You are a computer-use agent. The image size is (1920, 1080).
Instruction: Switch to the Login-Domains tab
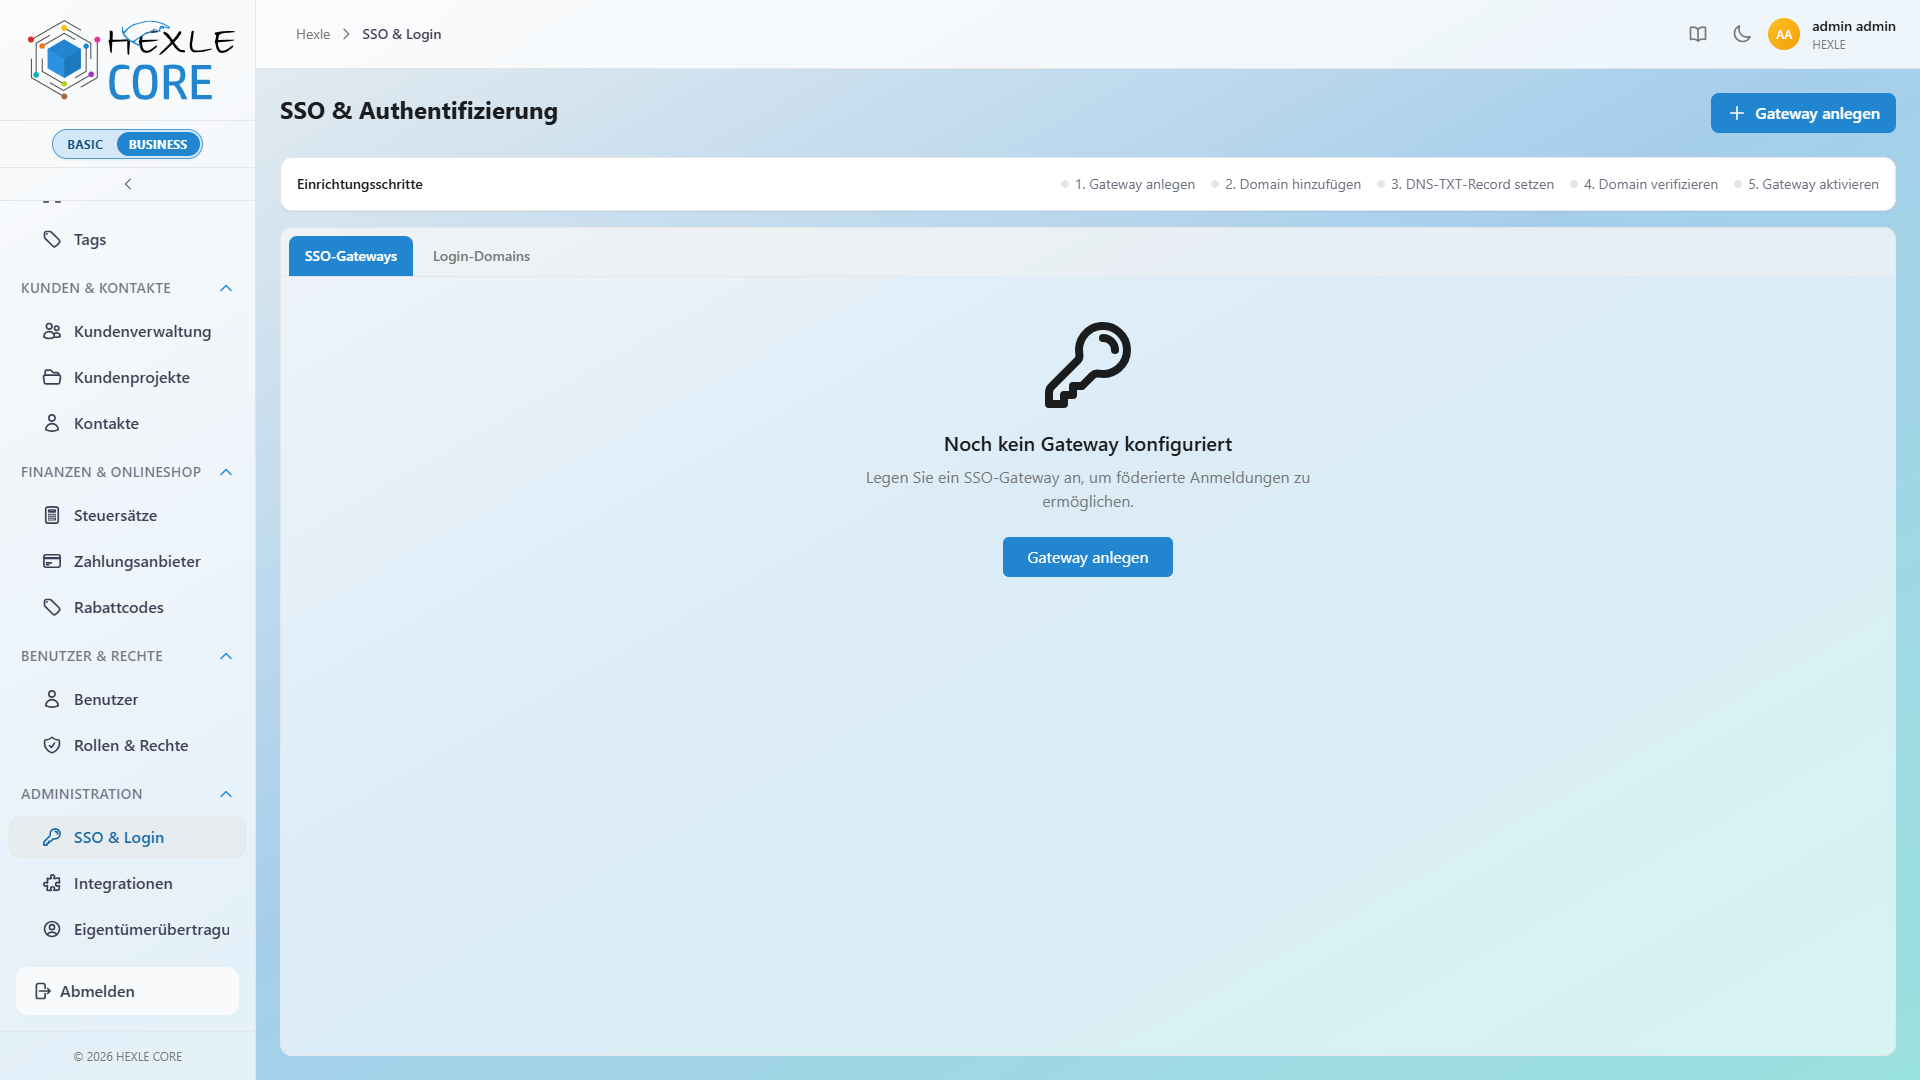tap(481, 256)
